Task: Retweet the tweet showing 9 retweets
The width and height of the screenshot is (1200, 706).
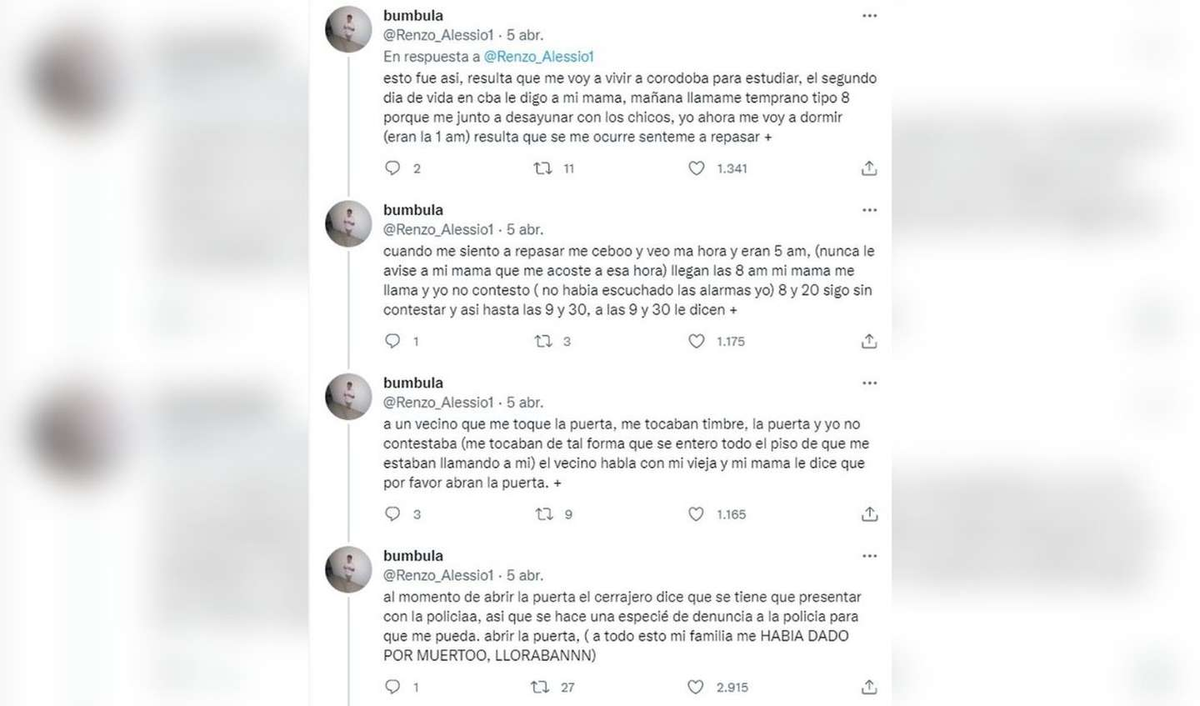Action: click(543, 514)
